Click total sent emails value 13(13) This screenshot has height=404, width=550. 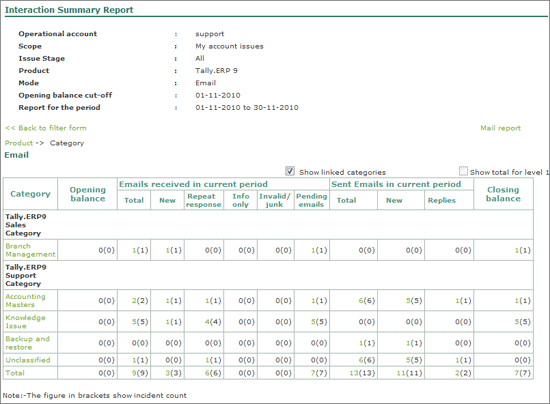tap(362, 373)
